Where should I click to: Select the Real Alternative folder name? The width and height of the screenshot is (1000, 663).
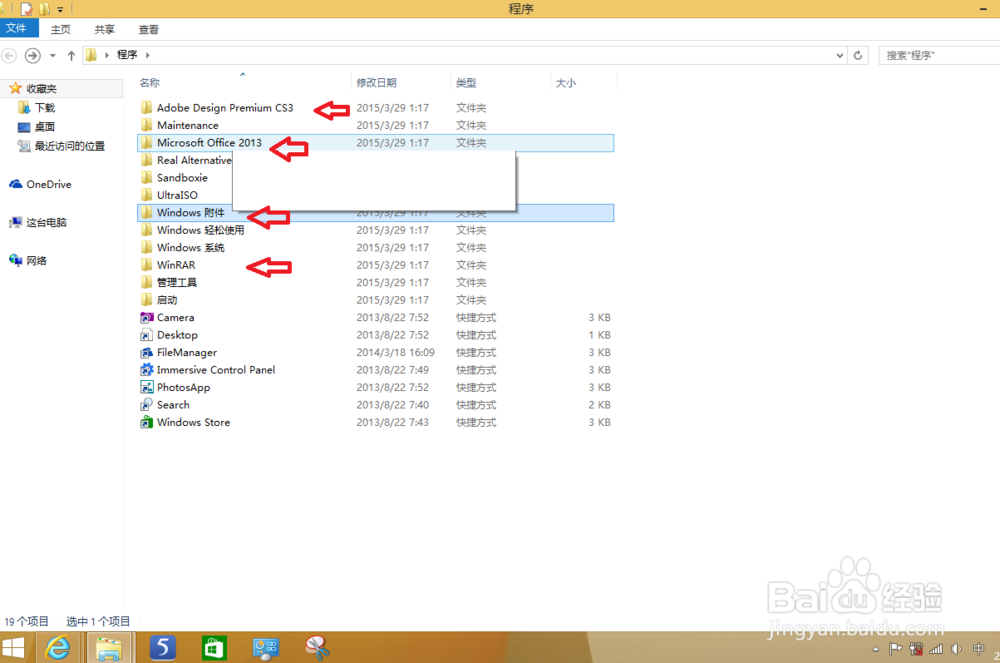tap(194, 160)
